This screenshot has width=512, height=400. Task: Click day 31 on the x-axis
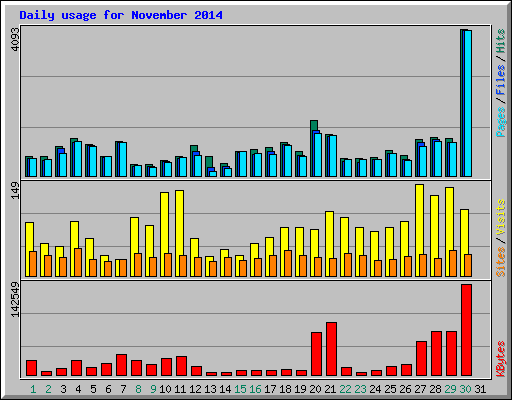480,389
